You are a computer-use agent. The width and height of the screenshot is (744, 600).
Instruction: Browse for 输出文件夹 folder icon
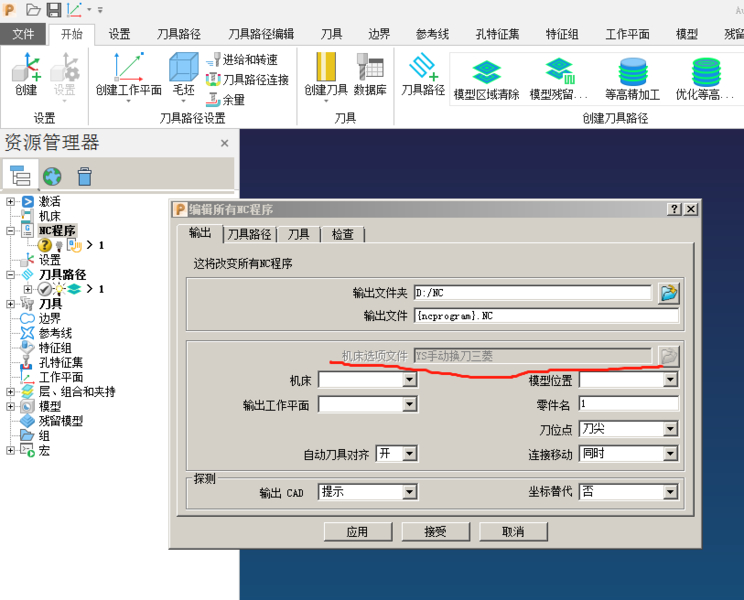669,293
